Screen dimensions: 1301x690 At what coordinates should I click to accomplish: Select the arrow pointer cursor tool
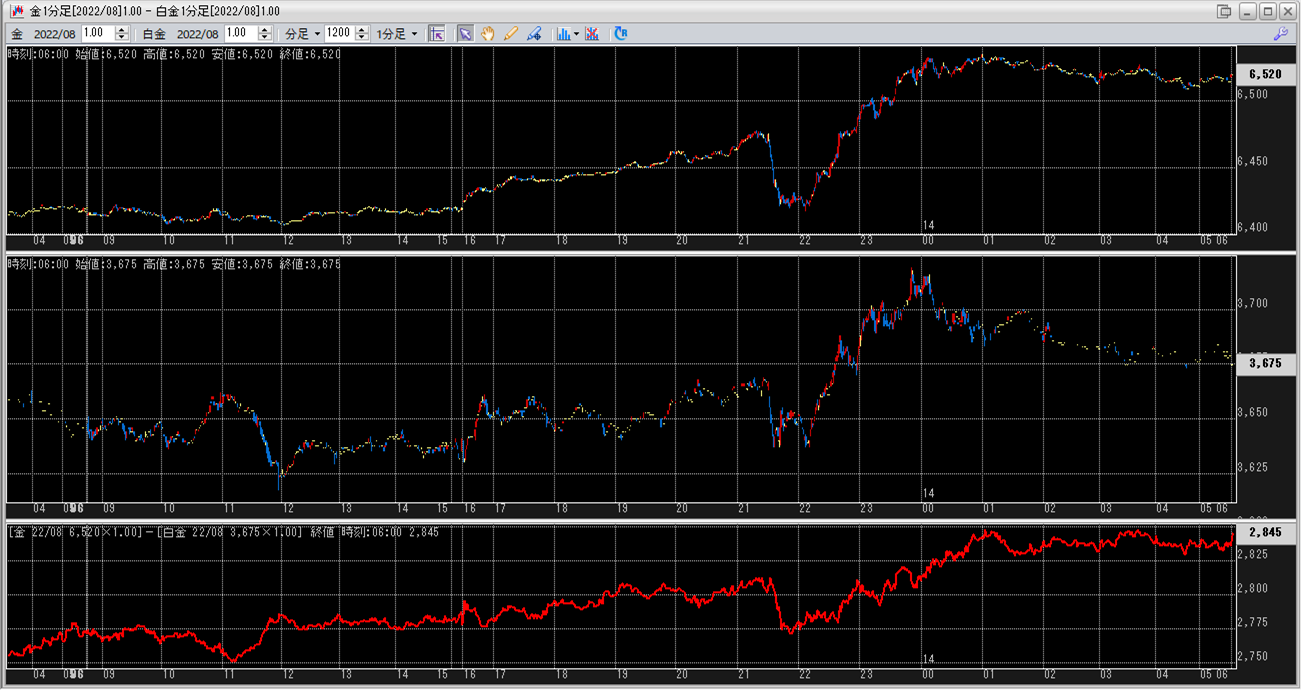[465, 33]
